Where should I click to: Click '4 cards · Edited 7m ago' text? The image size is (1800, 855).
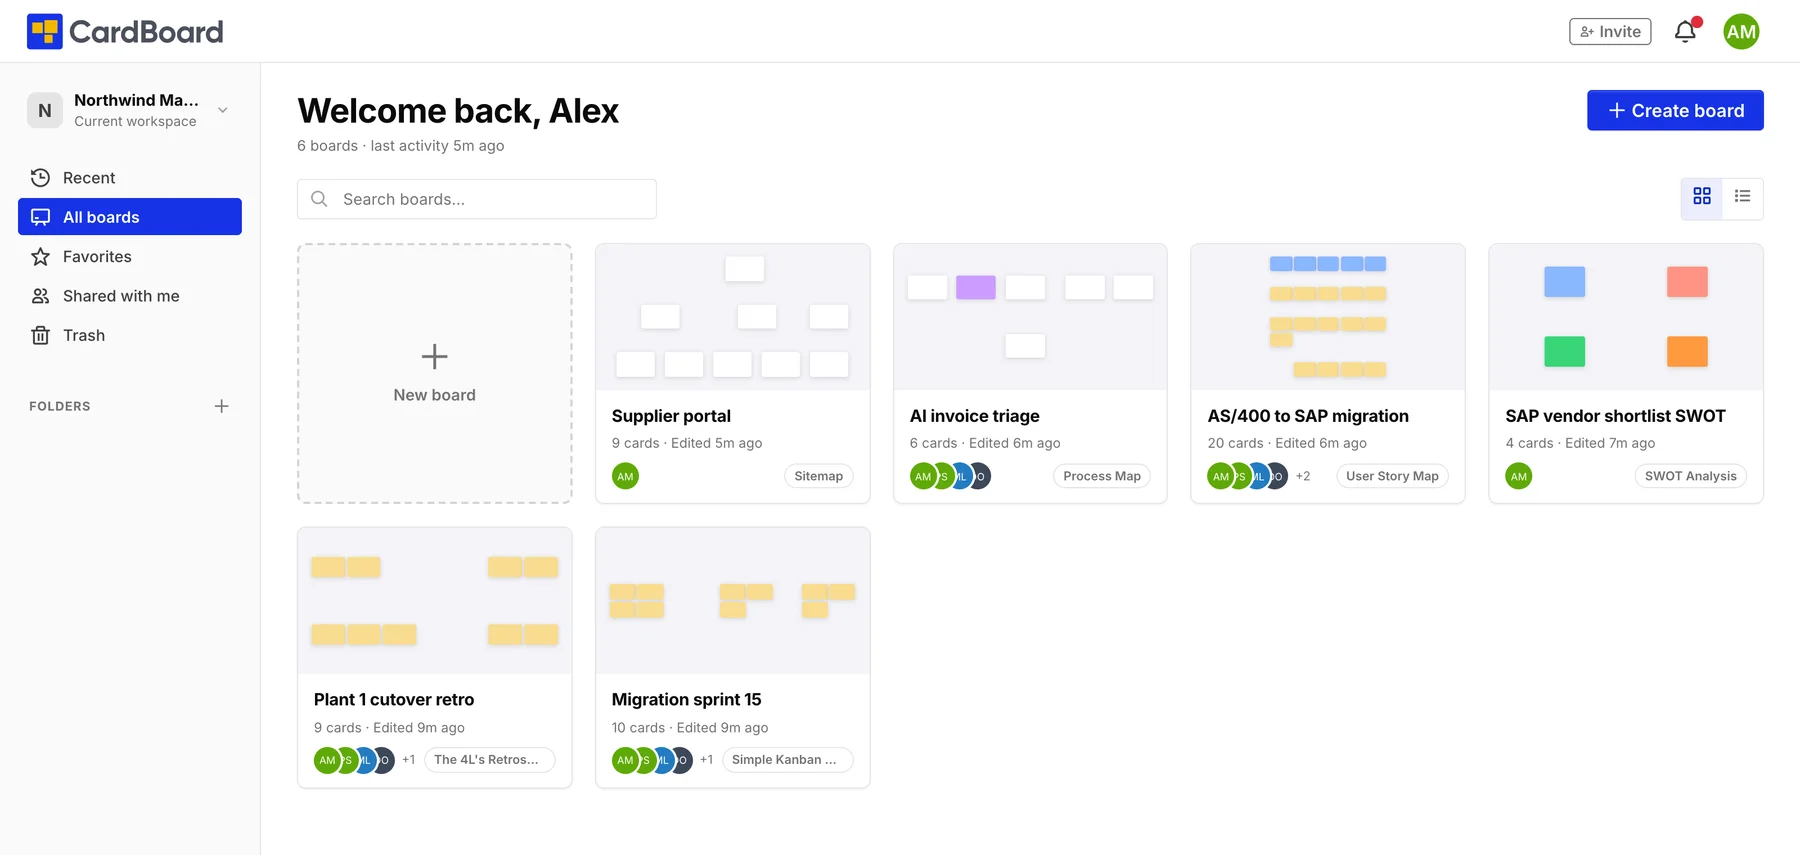(1580, 443)
